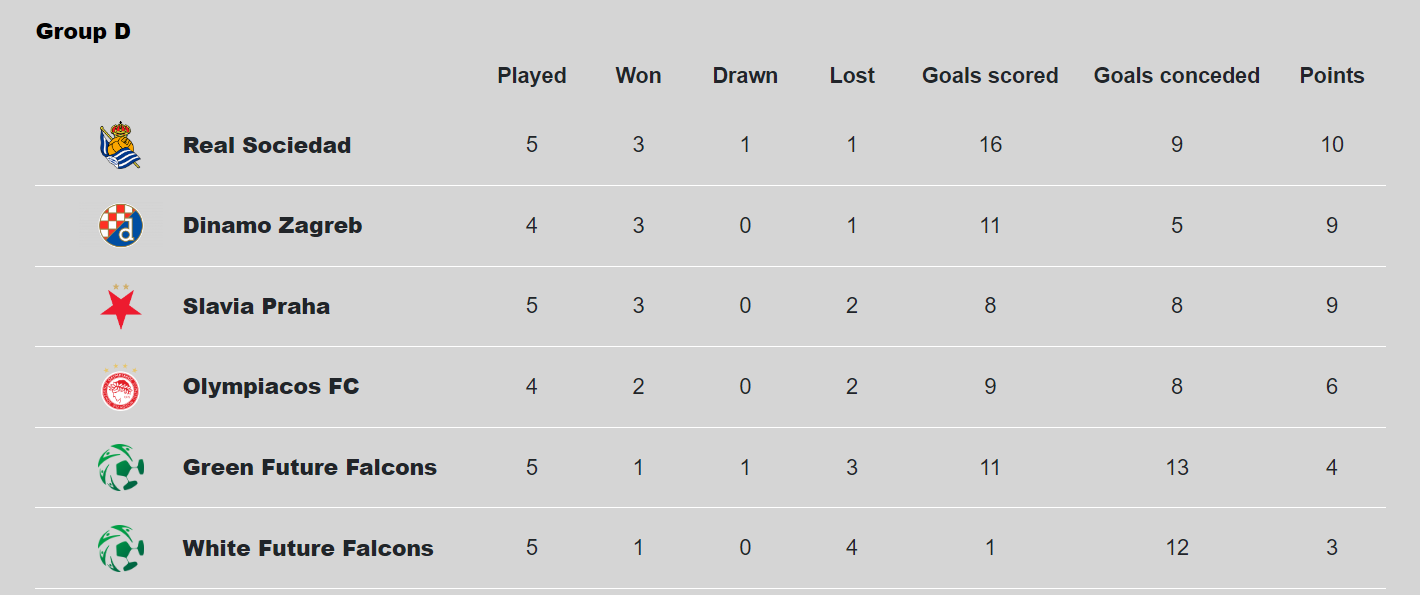The width and height of the screenshot is (1420, 595).
Task: Click the Goals conceded column header
Action: pyautogui.click(x=1177, y=76)
